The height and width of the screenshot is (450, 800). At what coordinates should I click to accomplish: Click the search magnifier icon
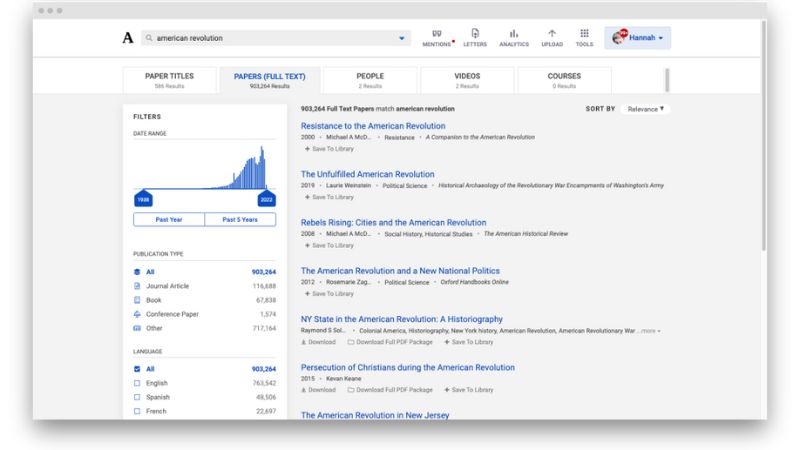click(149, 38)
